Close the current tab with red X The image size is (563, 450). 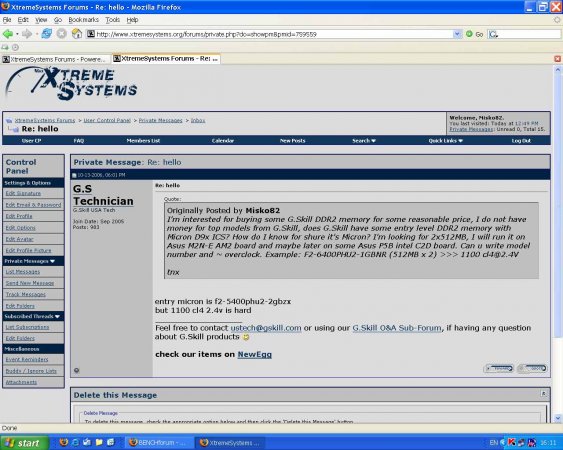(557, 59)
